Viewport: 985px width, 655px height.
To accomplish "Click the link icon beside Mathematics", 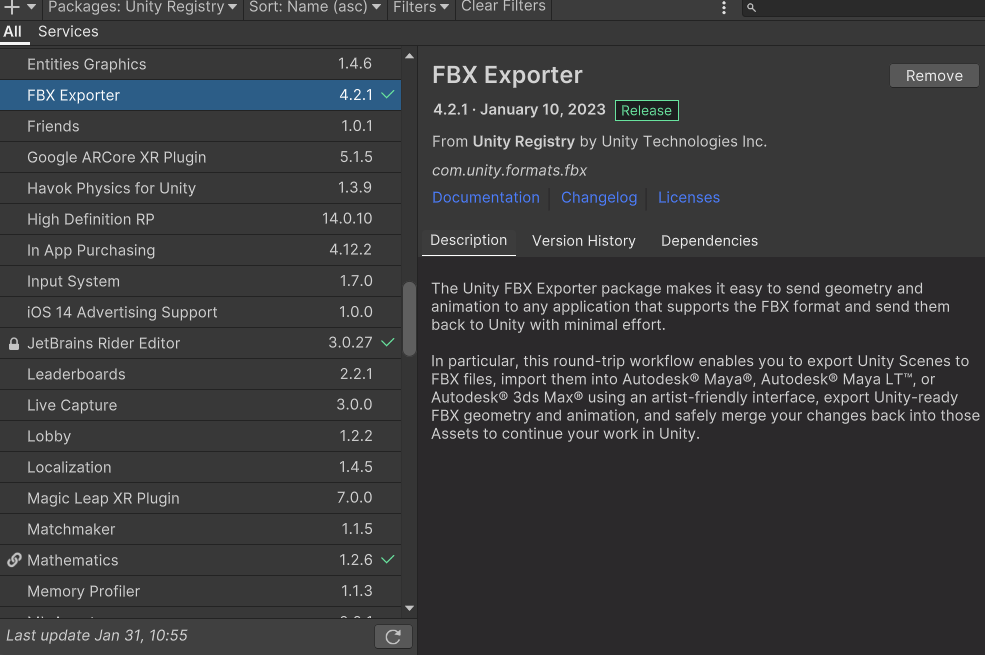I will click(14, 560).
